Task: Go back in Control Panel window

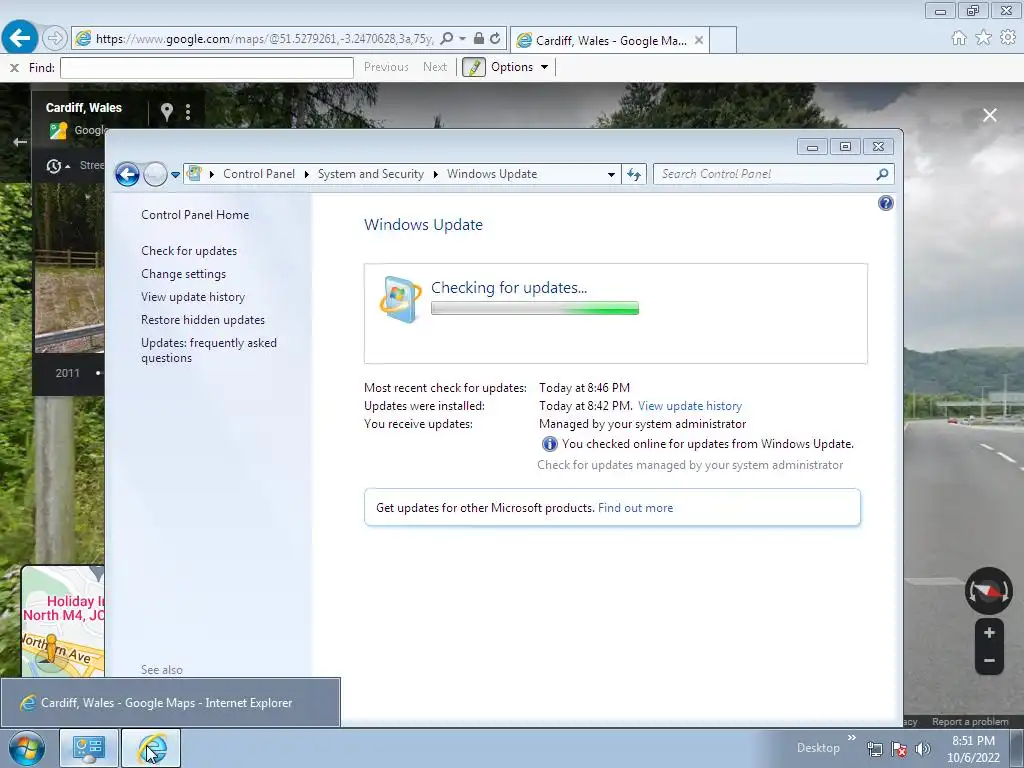Action: (127, 174)
